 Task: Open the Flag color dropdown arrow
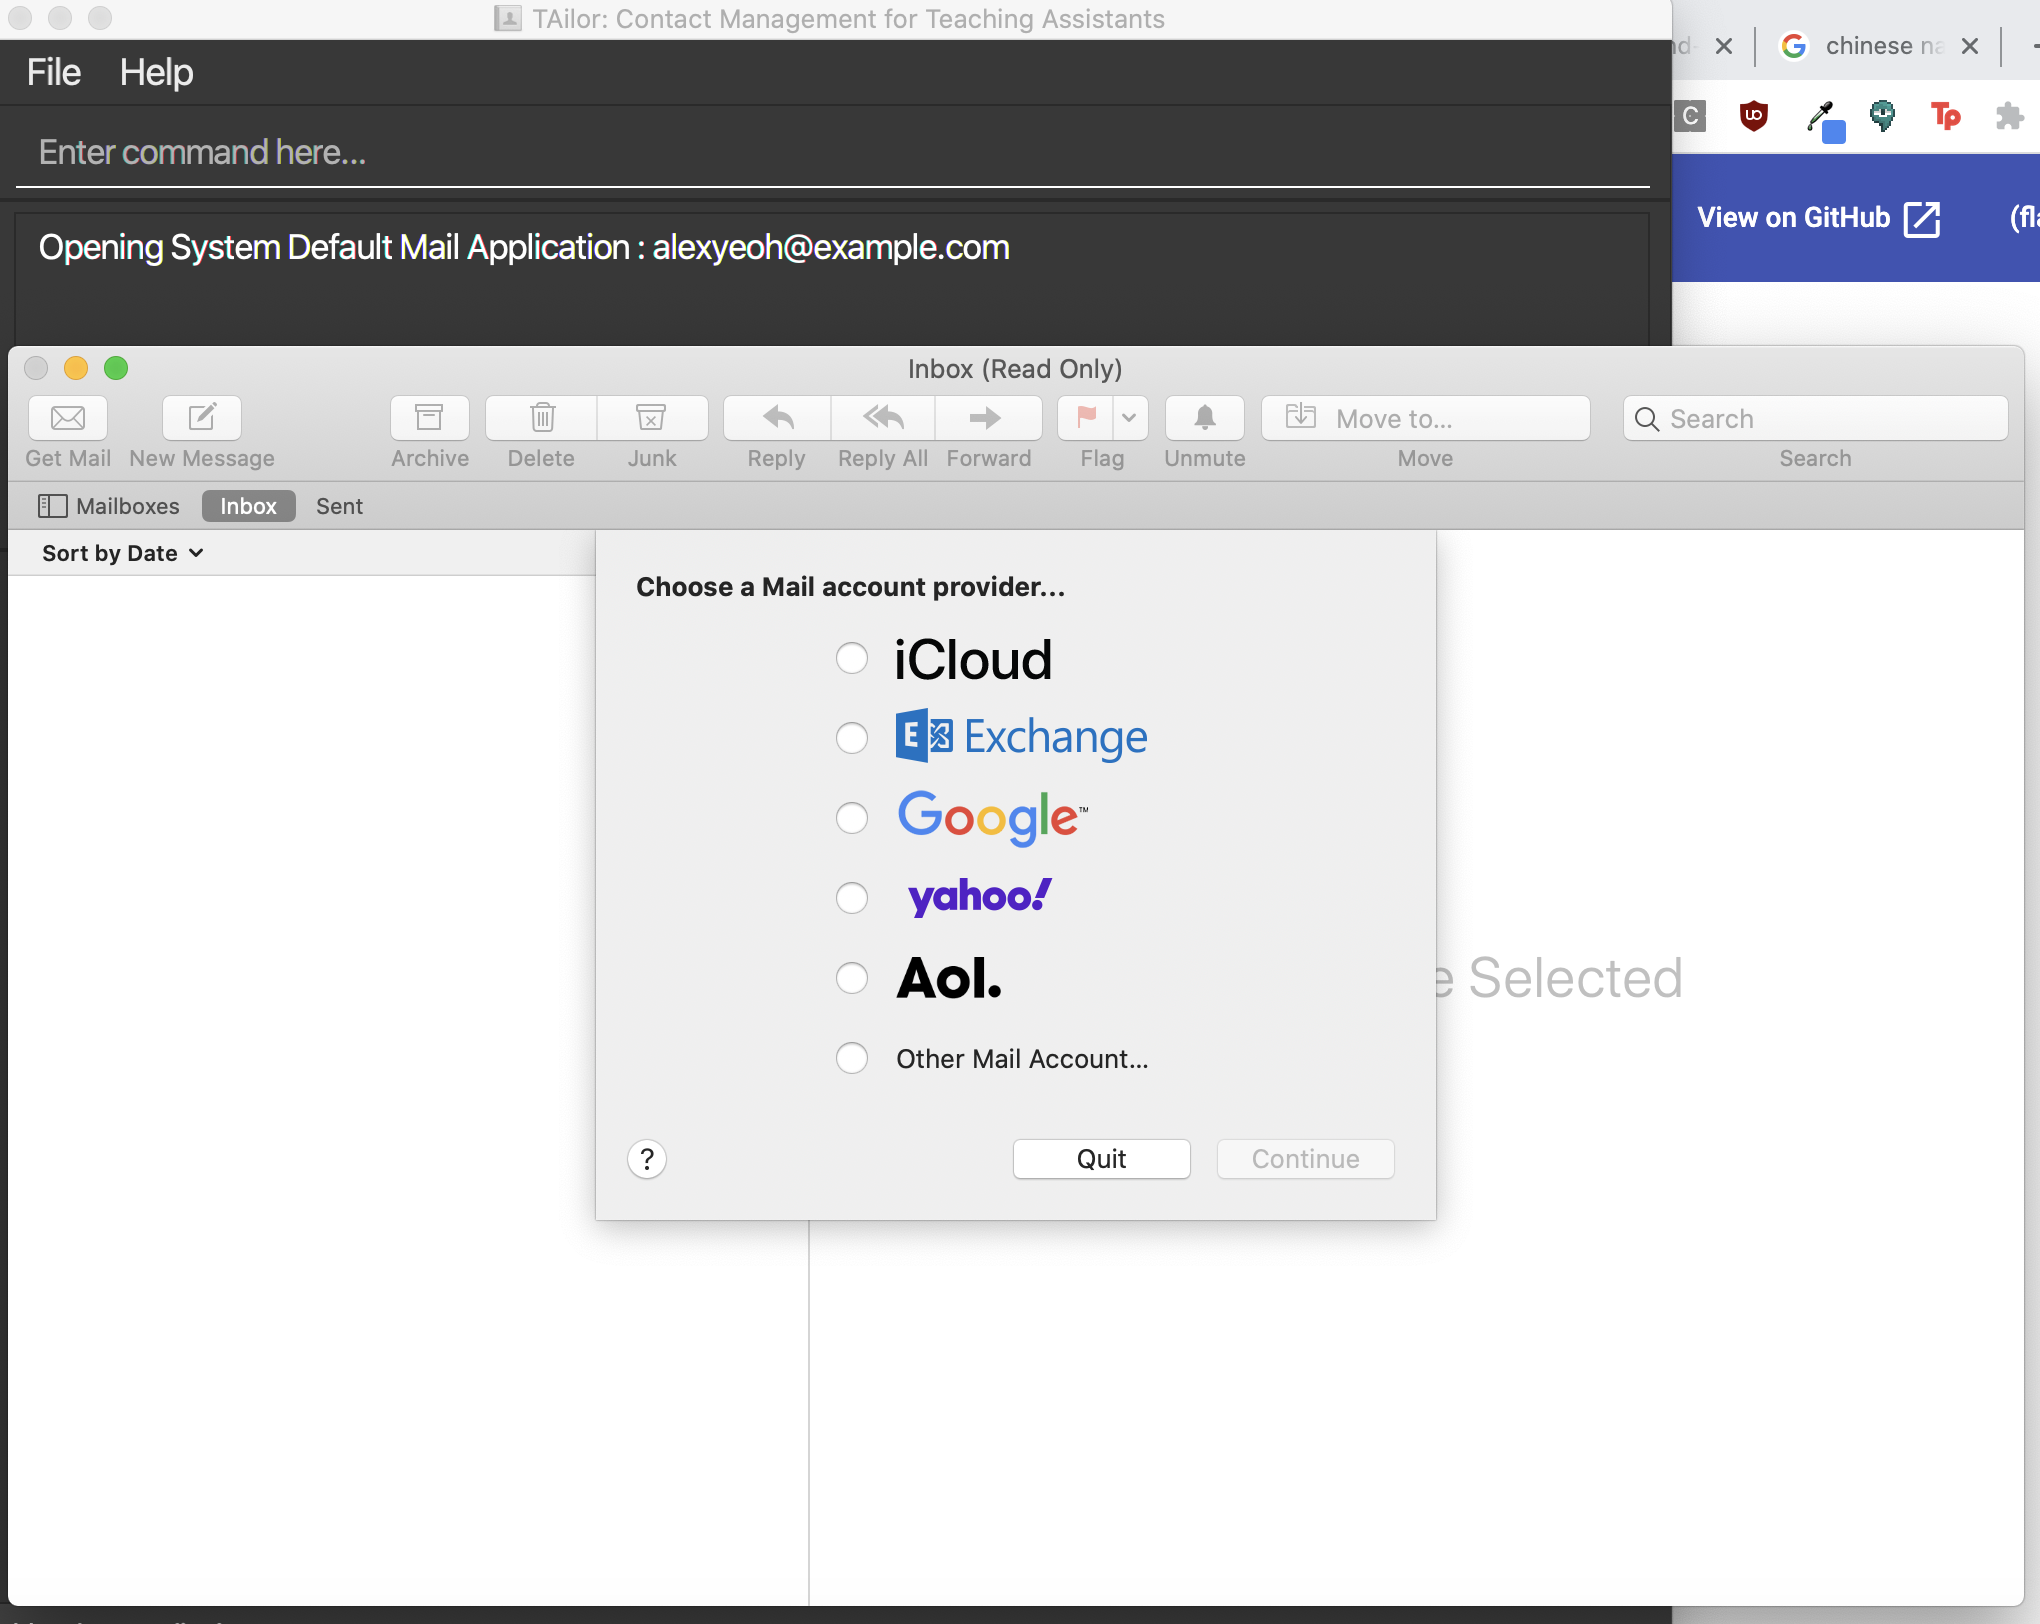[x=1130, y=418]
